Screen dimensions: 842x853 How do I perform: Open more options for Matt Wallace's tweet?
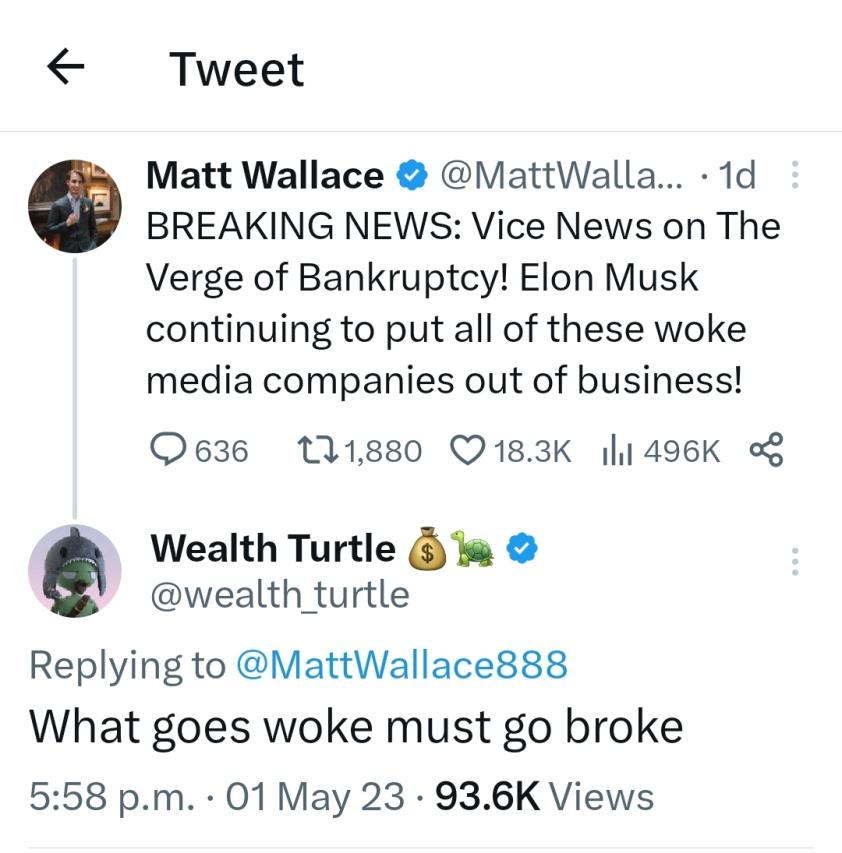click(795, 176)
